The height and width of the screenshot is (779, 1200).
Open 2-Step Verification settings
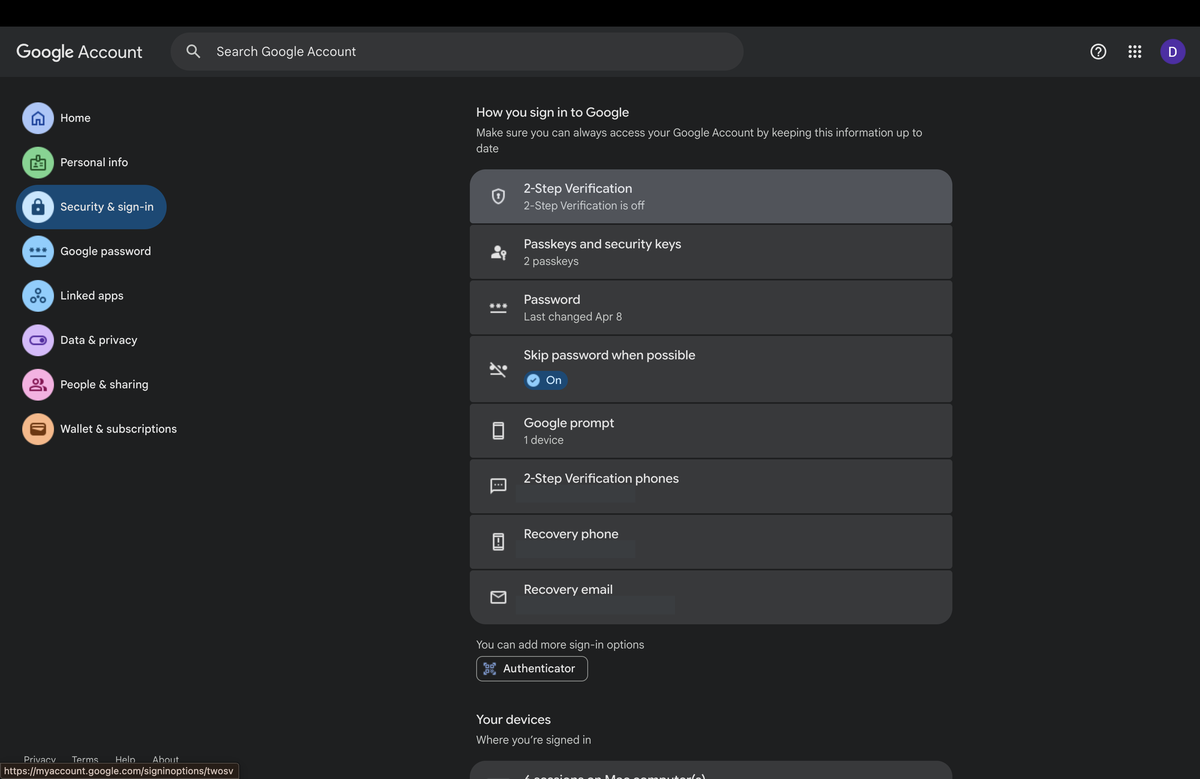click(x=711, y=196)
